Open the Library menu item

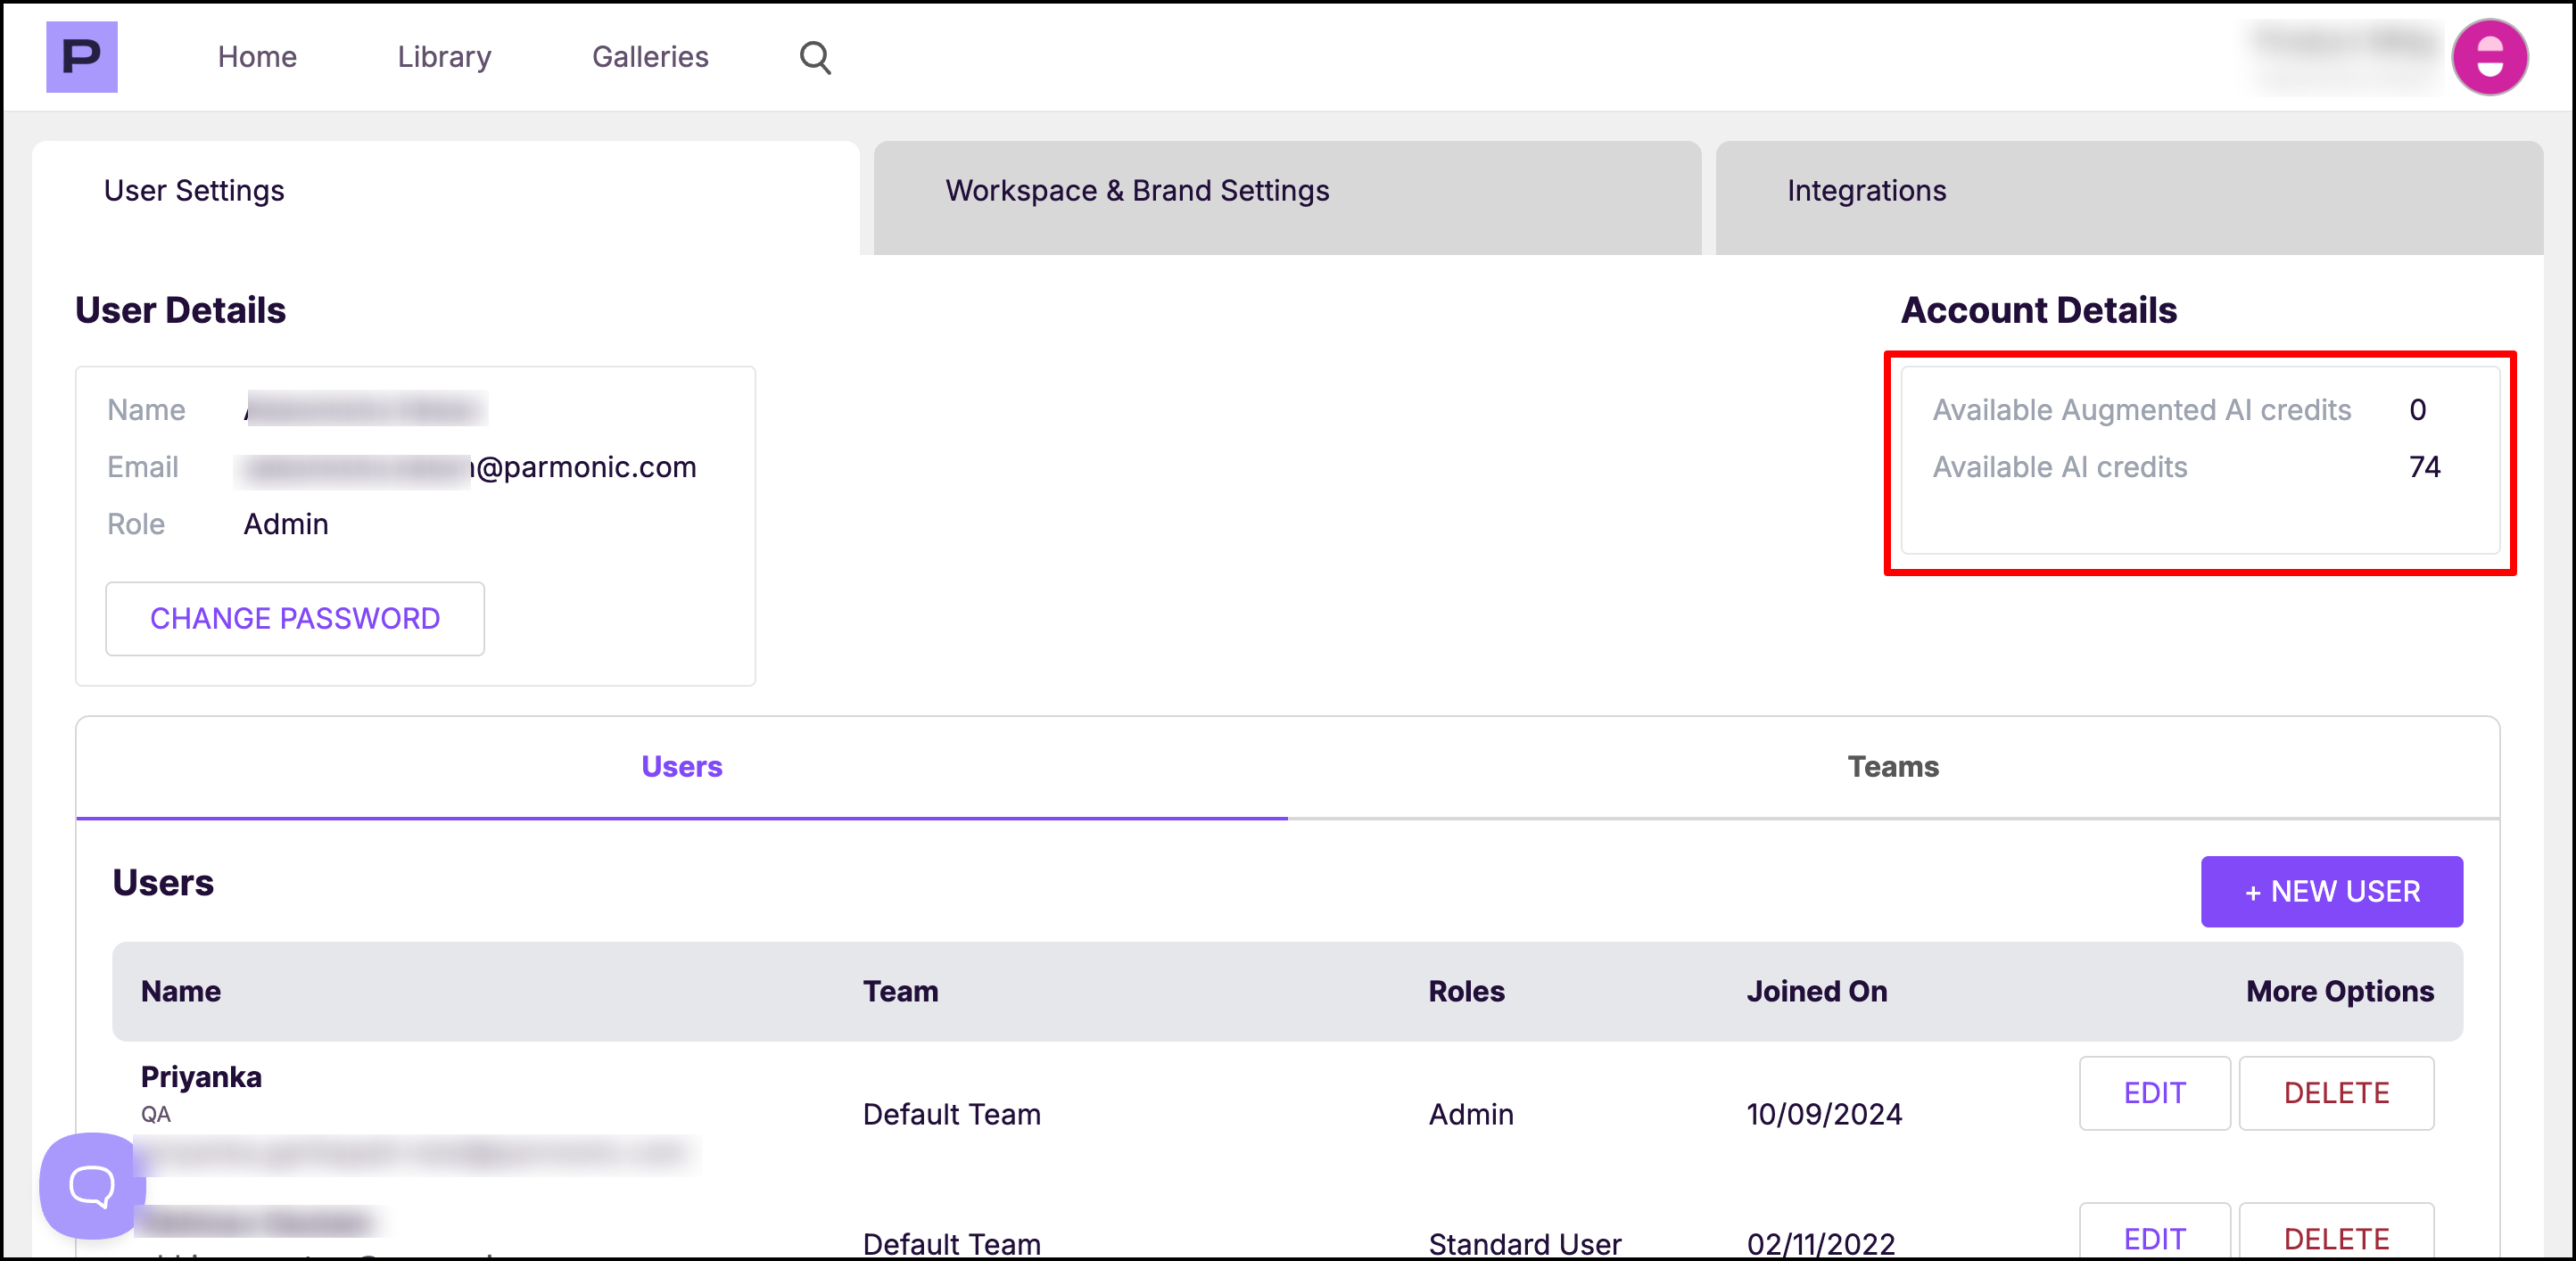coord(444,57)
